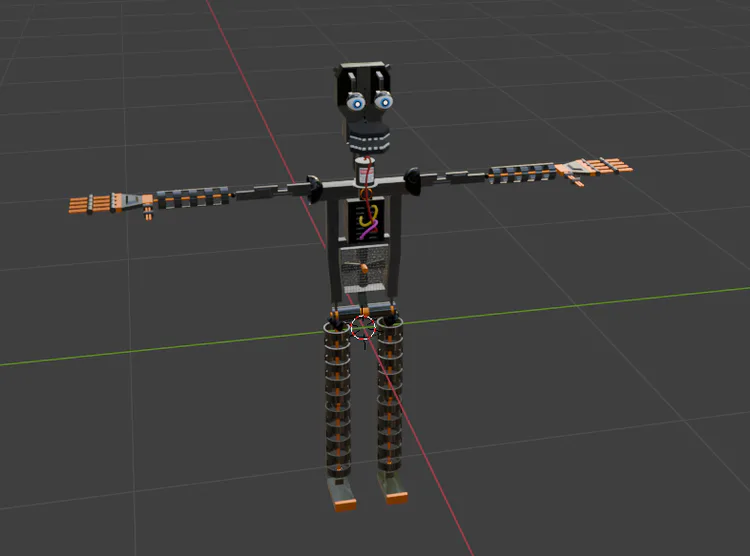Select the white neck cylinder below the jaw
The width and height of the screenshot is (750, 556).
tap(365, 171)
